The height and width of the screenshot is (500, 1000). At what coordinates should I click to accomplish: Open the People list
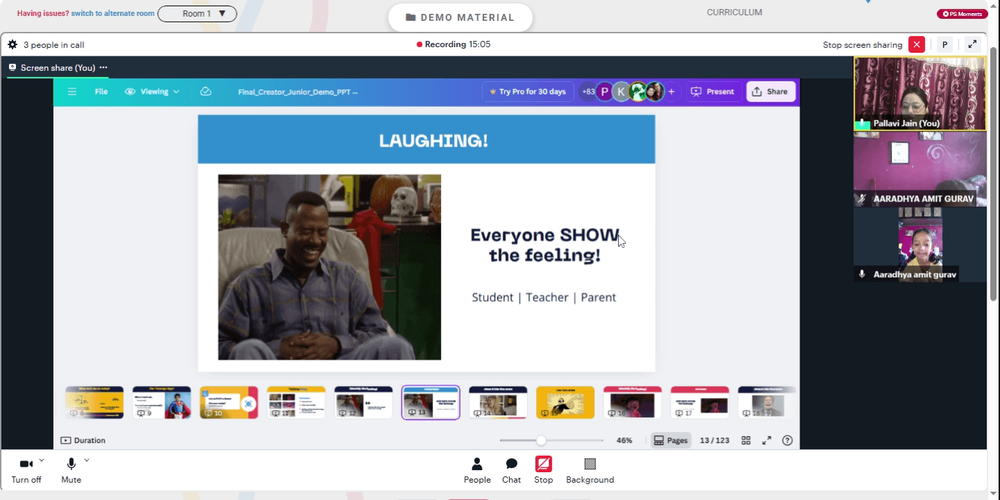[477, 471]
